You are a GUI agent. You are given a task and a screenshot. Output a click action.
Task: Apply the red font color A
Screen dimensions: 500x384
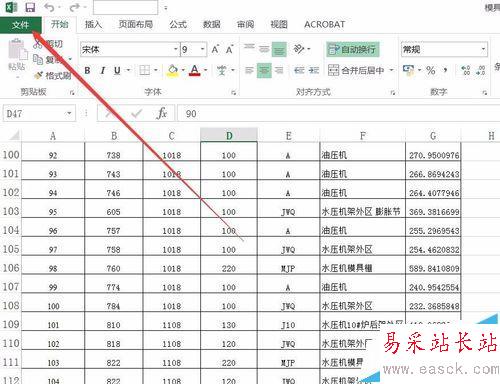click(x=195, y=70)
